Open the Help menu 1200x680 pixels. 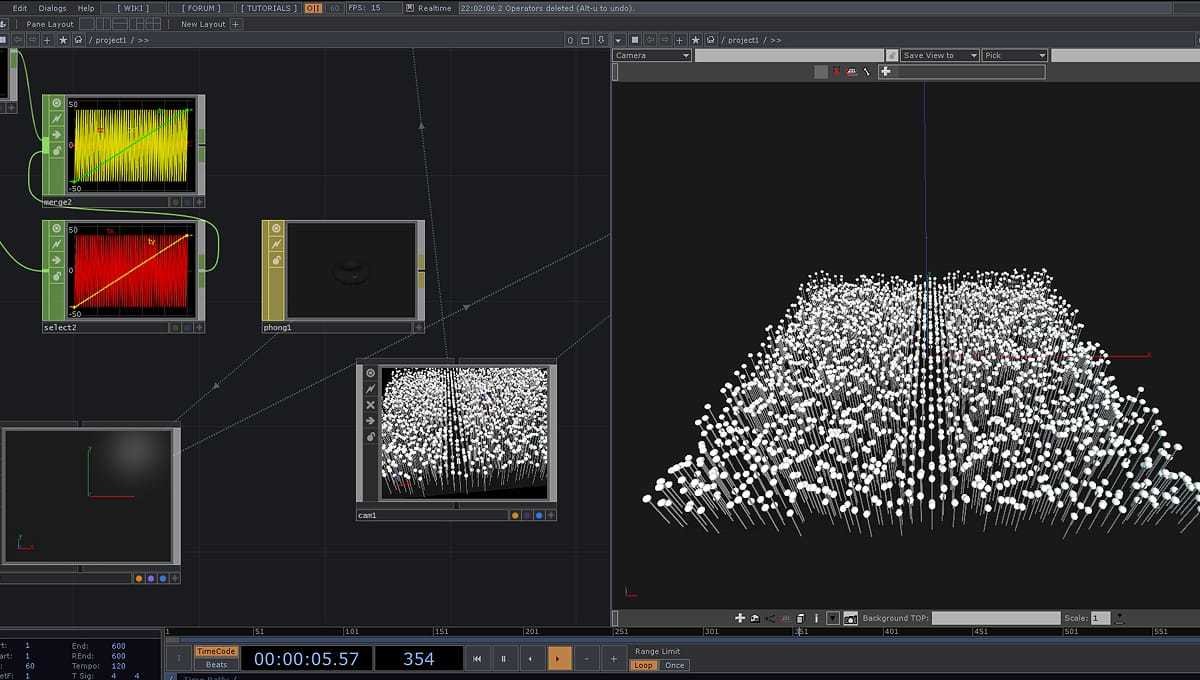click(86, 8)
